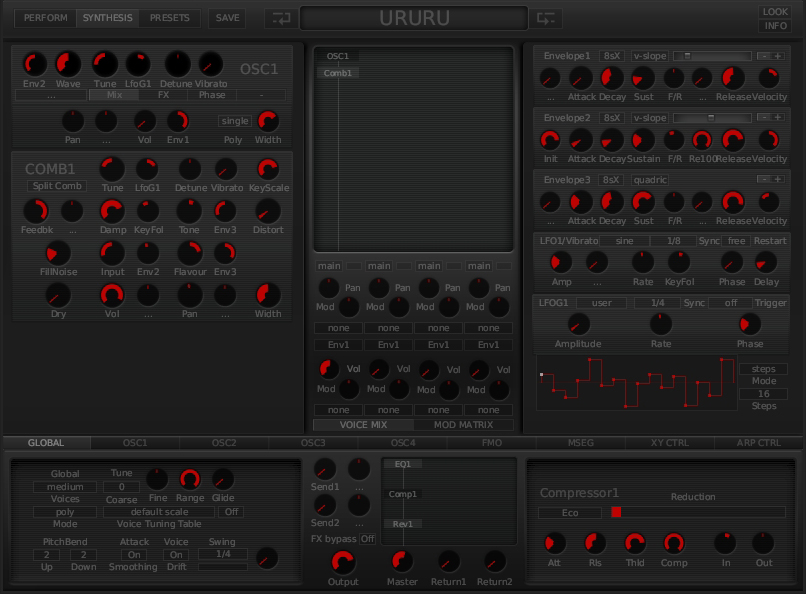Open the Split Comb mode dropdown
This screenshot has width=806, height=594.
click(57, 186)
